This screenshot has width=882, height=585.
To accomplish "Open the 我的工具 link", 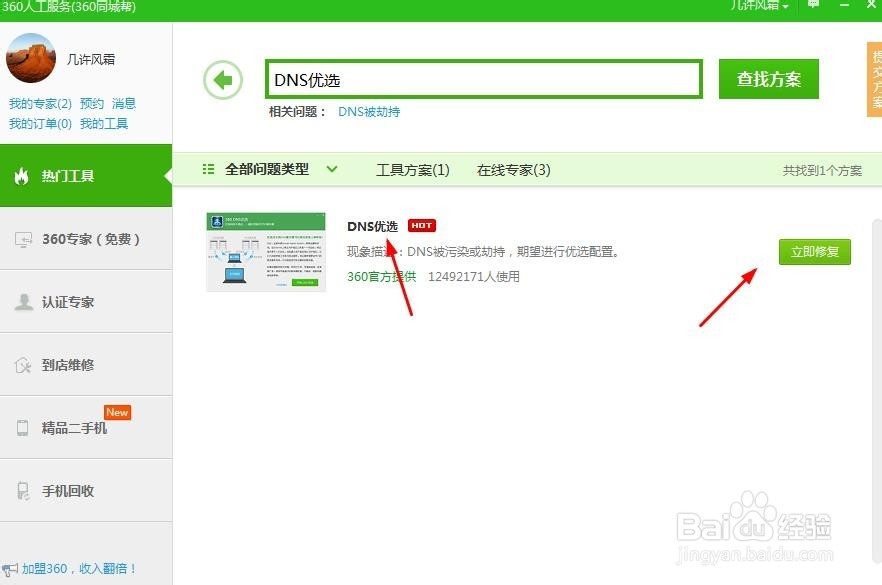I will (104, 123).
